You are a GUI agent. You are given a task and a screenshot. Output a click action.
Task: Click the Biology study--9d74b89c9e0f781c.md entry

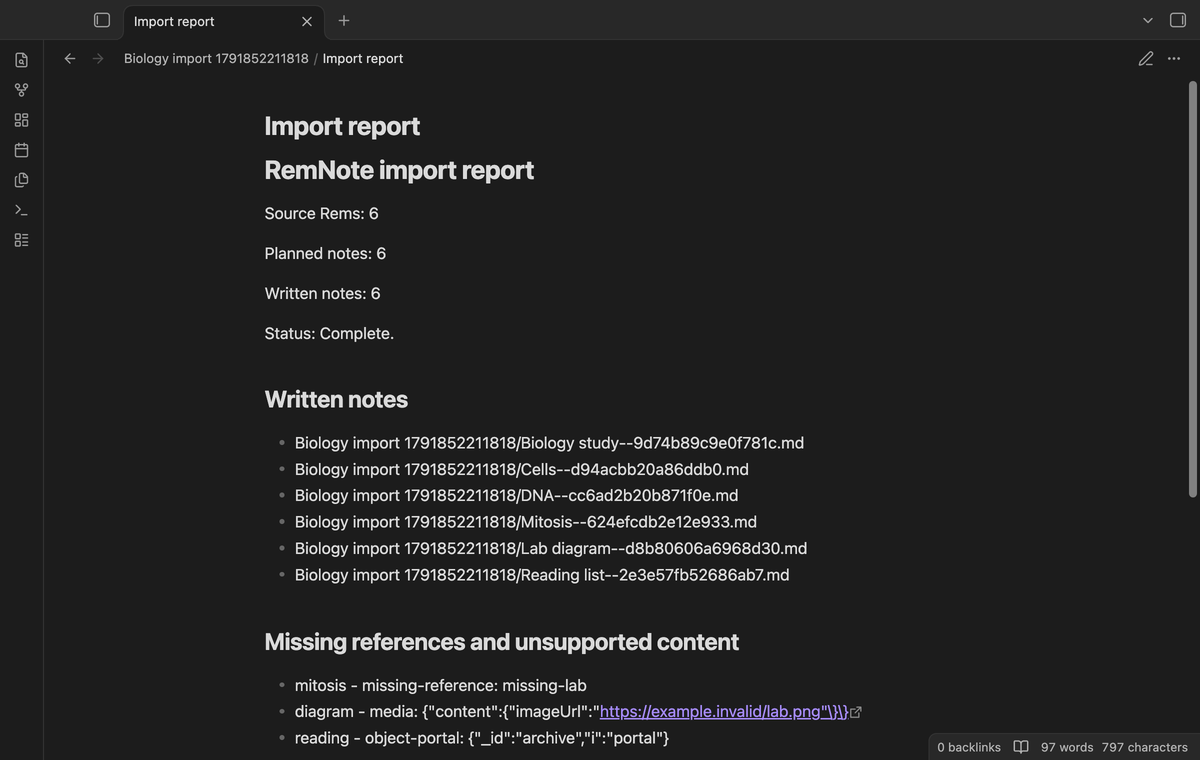pyautogui.click(x=549, y=443)
